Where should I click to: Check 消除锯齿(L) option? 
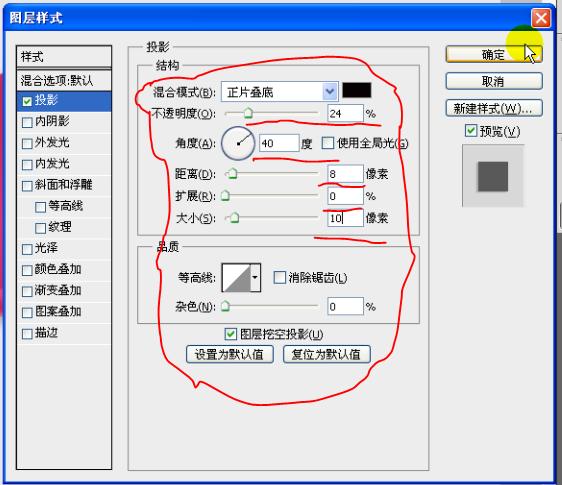pos(280,277)
